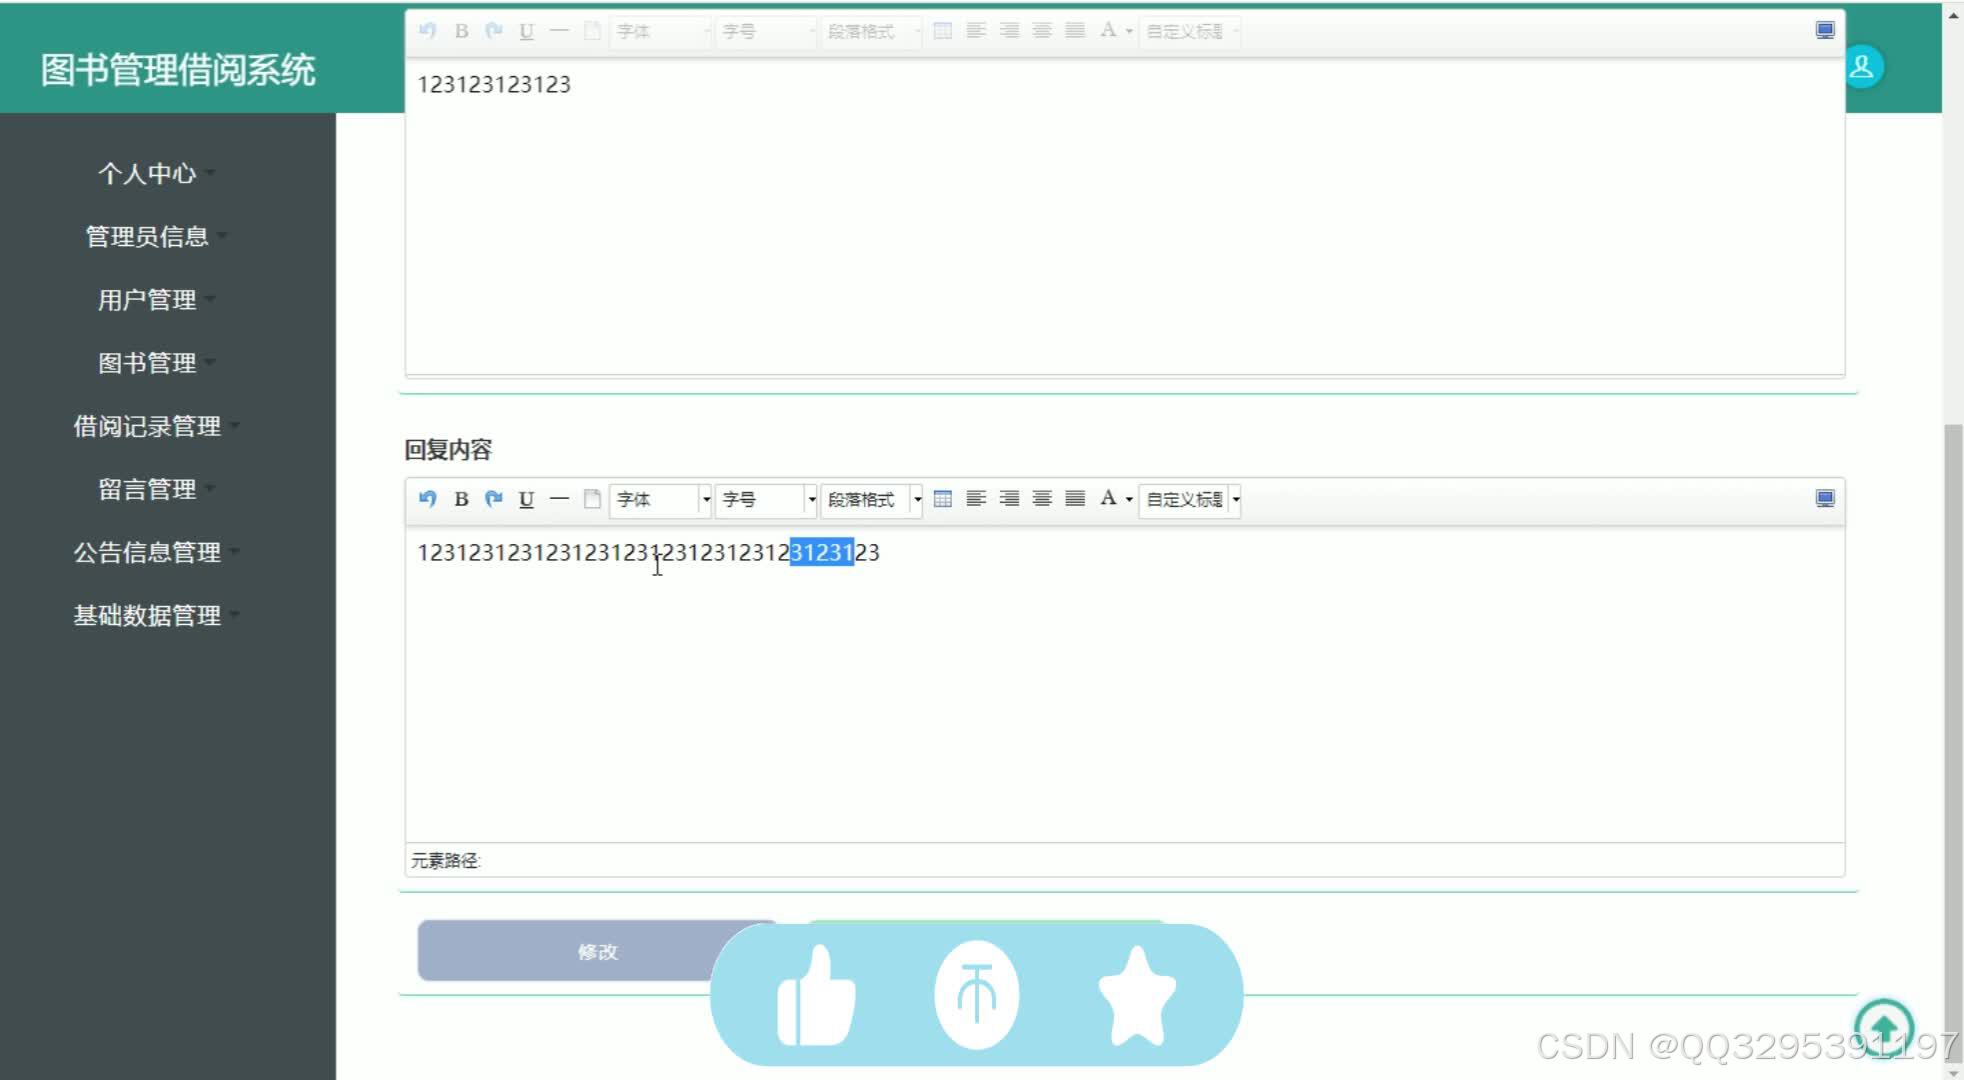Expand the 用户管理 sidebar menu
Image resolution: width=1964 pixels, height=1080 pixels.
click(x=155, y=300)
